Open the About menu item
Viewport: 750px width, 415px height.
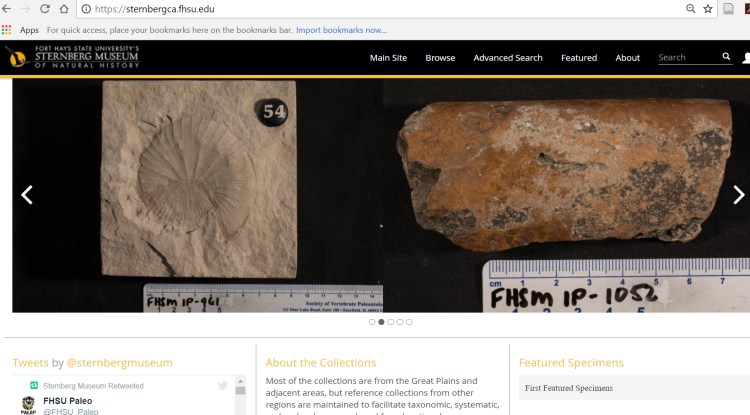click(628, 58)
